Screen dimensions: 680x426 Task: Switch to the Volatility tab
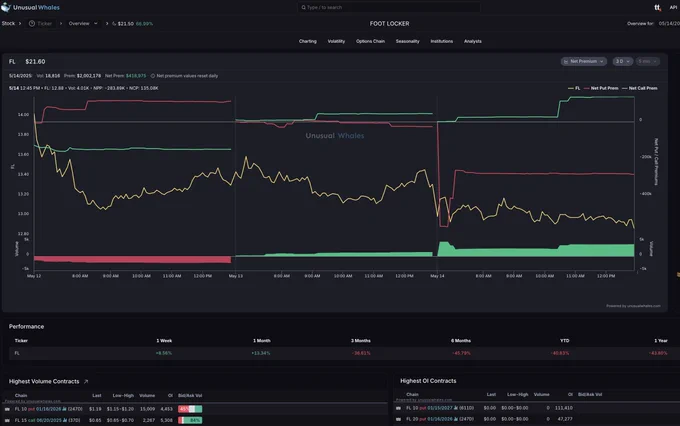pos(336,41)
